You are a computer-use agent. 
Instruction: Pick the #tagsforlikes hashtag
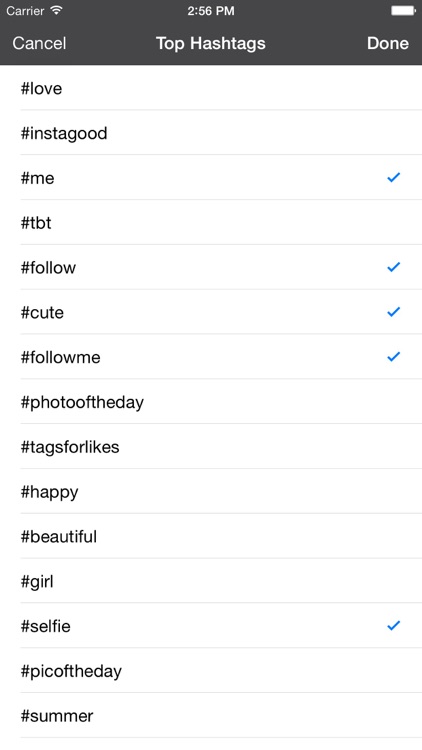tap(211, 447)
